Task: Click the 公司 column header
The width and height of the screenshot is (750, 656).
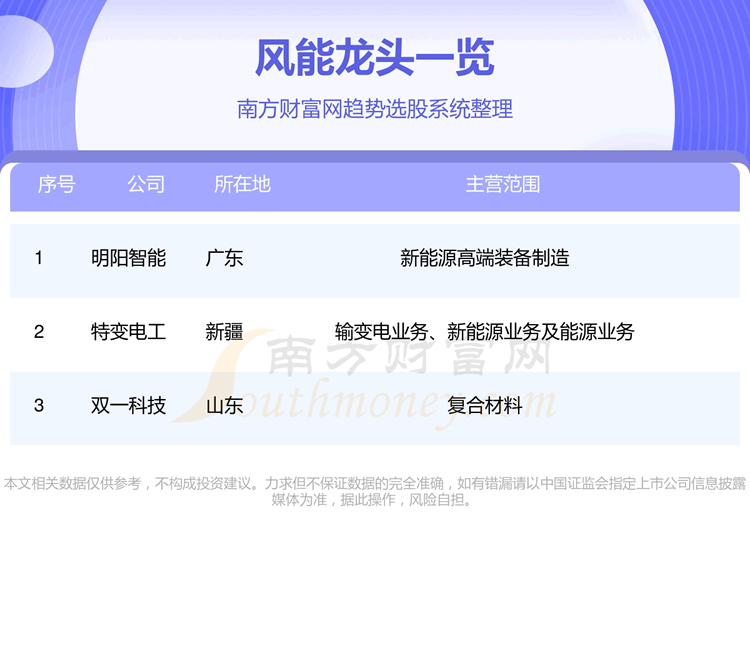Action: pos(146,184)
